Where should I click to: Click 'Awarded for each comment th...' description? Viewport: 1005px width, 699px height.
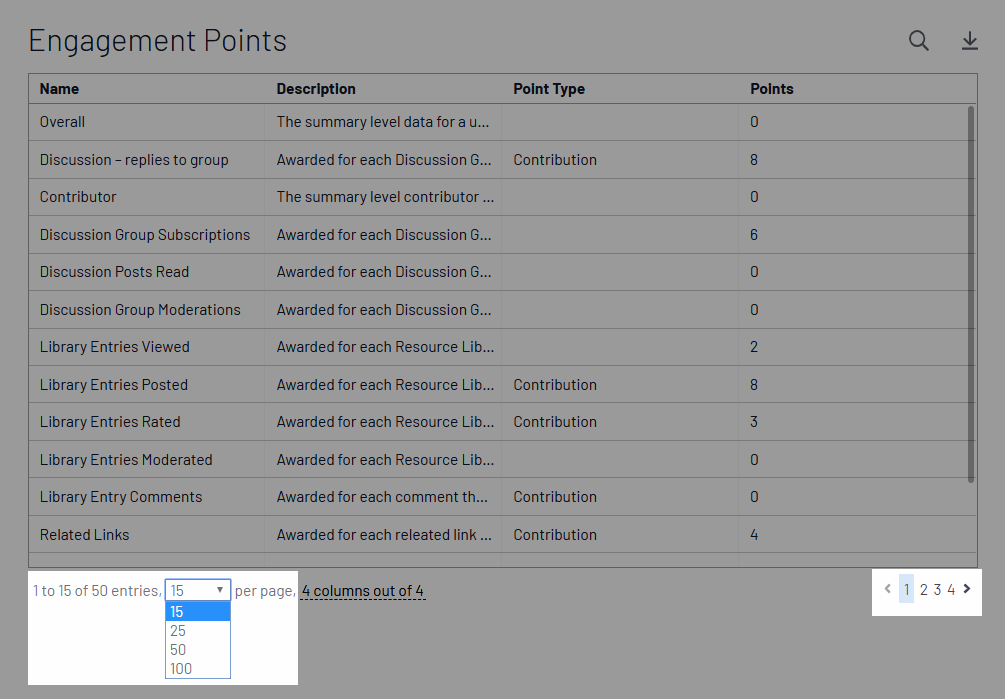382,497
